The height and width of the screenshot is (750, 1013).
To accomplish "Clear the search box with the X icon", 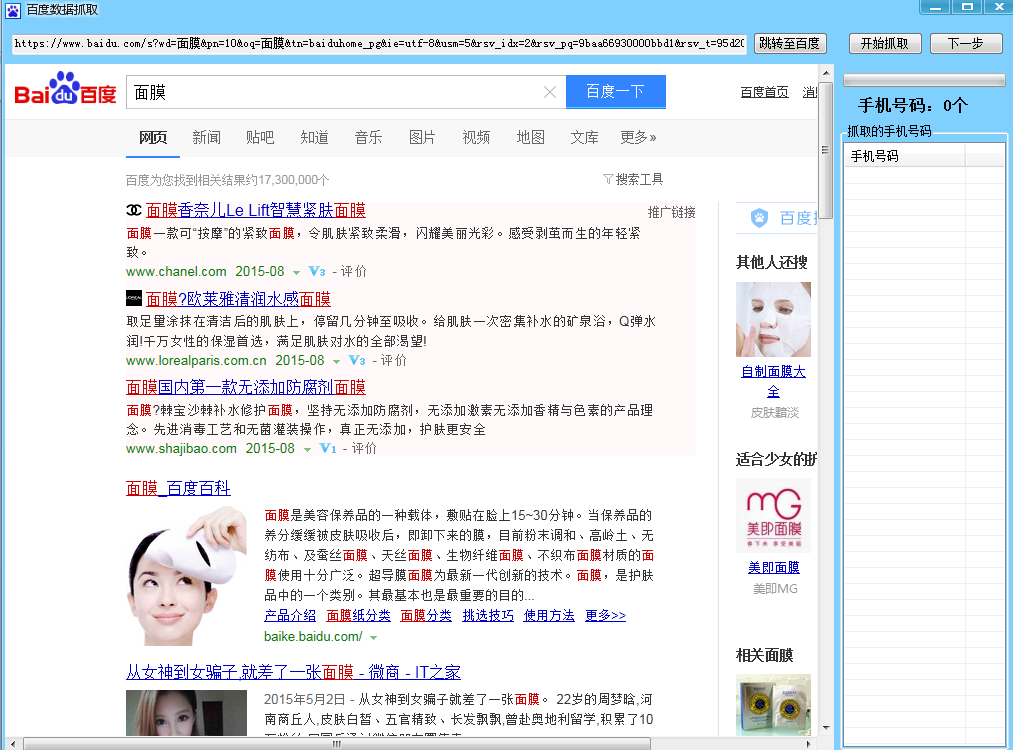I will pos(549,92).
